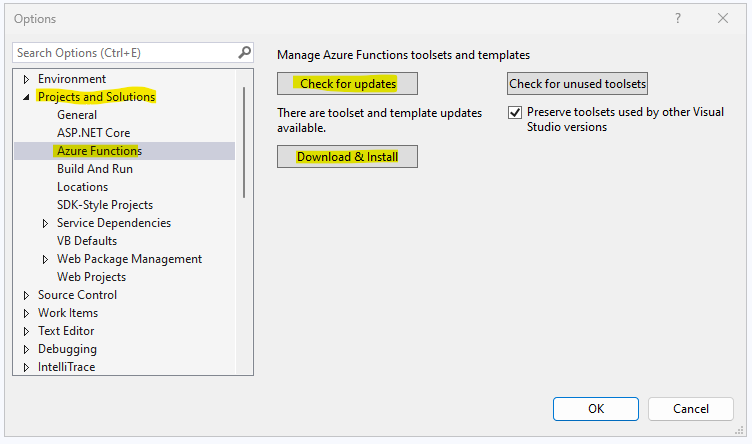Click the options tree scrollbar thumb

coord(244,142)
